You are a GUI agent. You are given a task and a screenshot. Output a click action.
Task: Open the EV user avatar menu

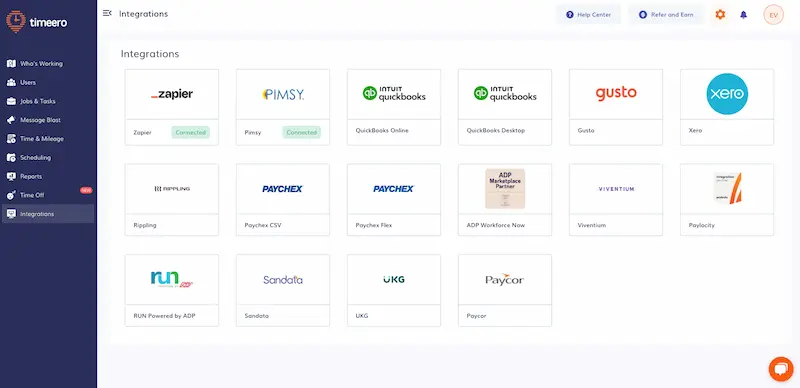[773, 15]
